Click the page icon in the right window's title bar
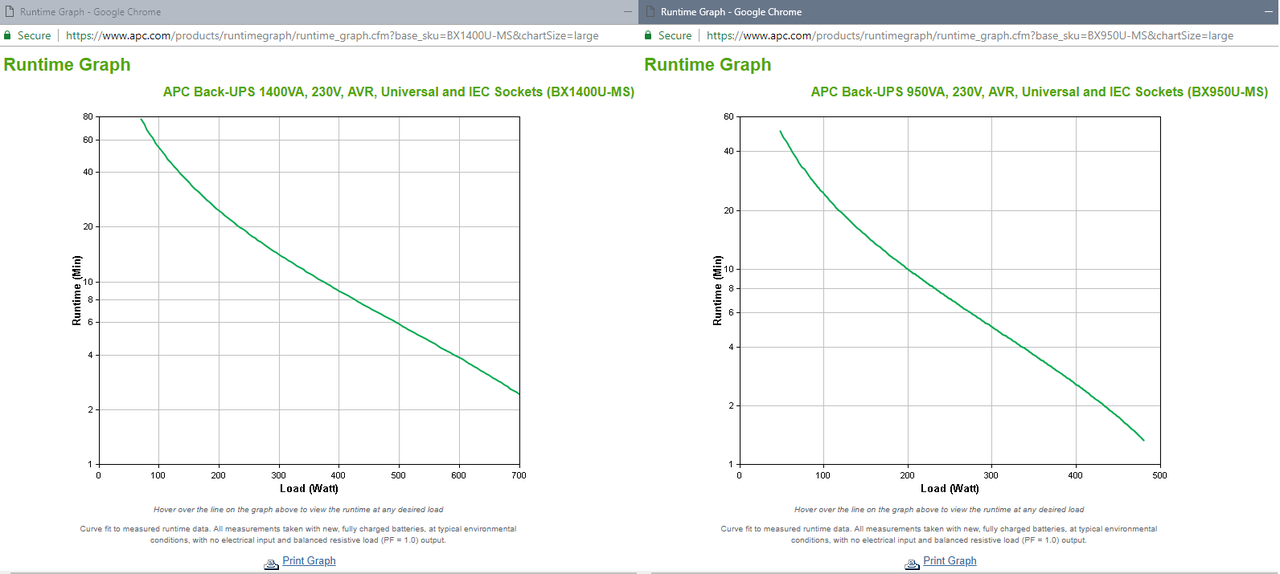 [x=650, y=12]
